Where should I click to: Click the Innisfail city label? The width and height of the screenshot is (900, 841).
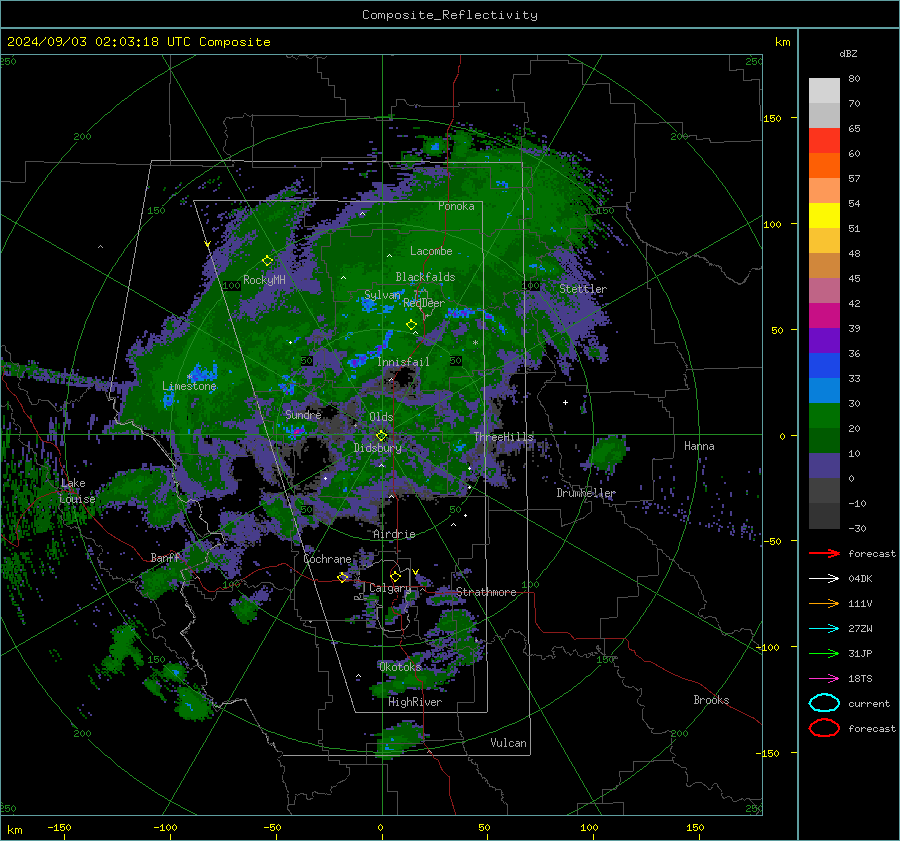pyautogui.click(x=403, y=362)
